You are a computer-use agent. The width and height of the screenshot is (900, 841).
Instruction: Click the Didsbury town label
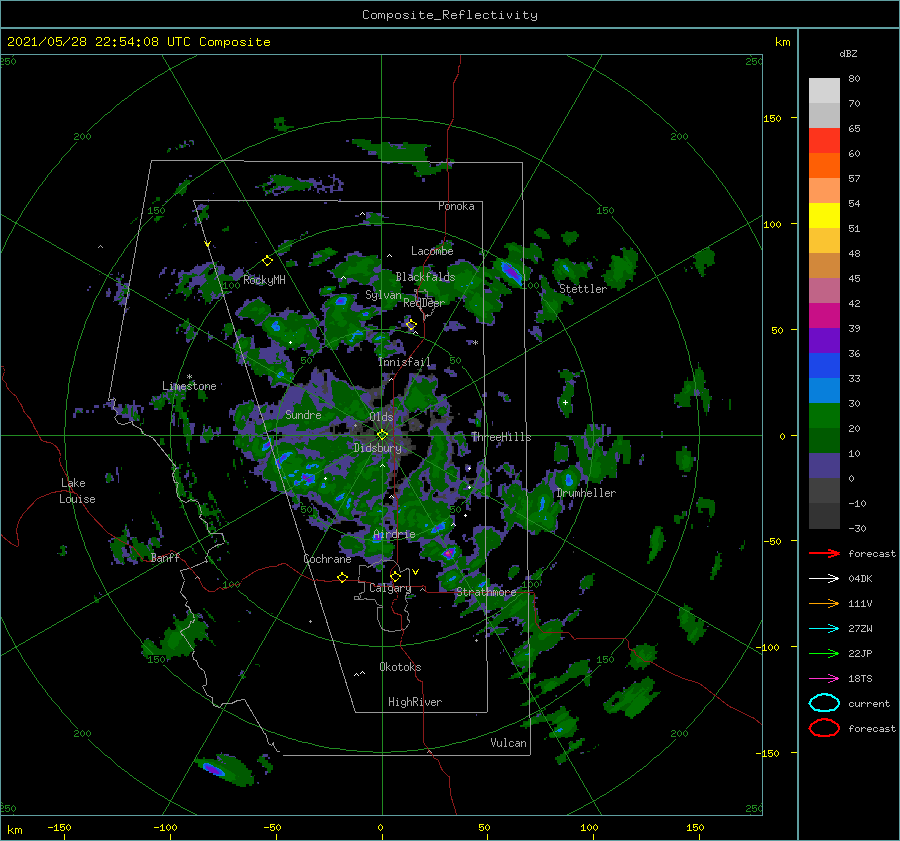(x=377, y=448)
